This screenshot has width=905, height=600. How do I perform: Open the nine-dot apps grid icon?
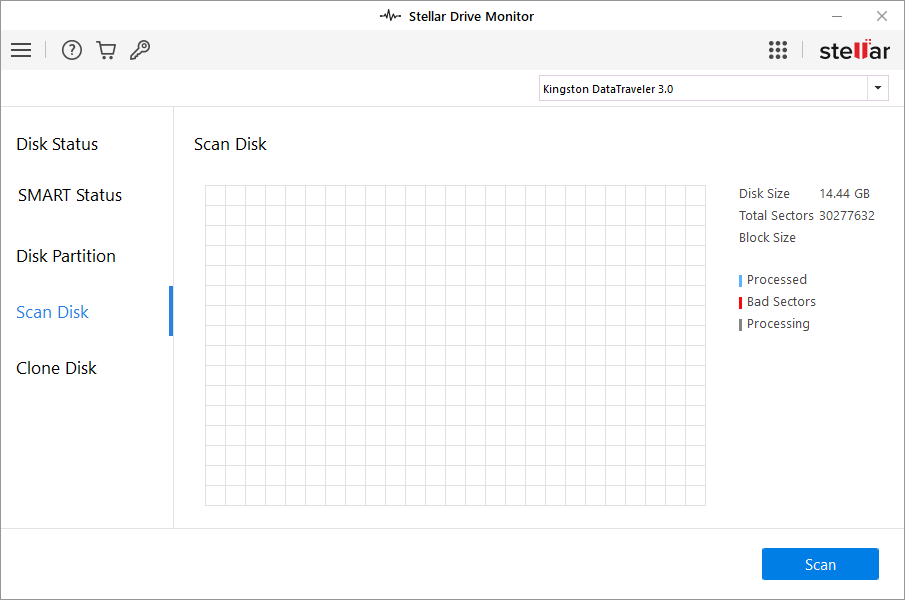click(x=778, y=50)
